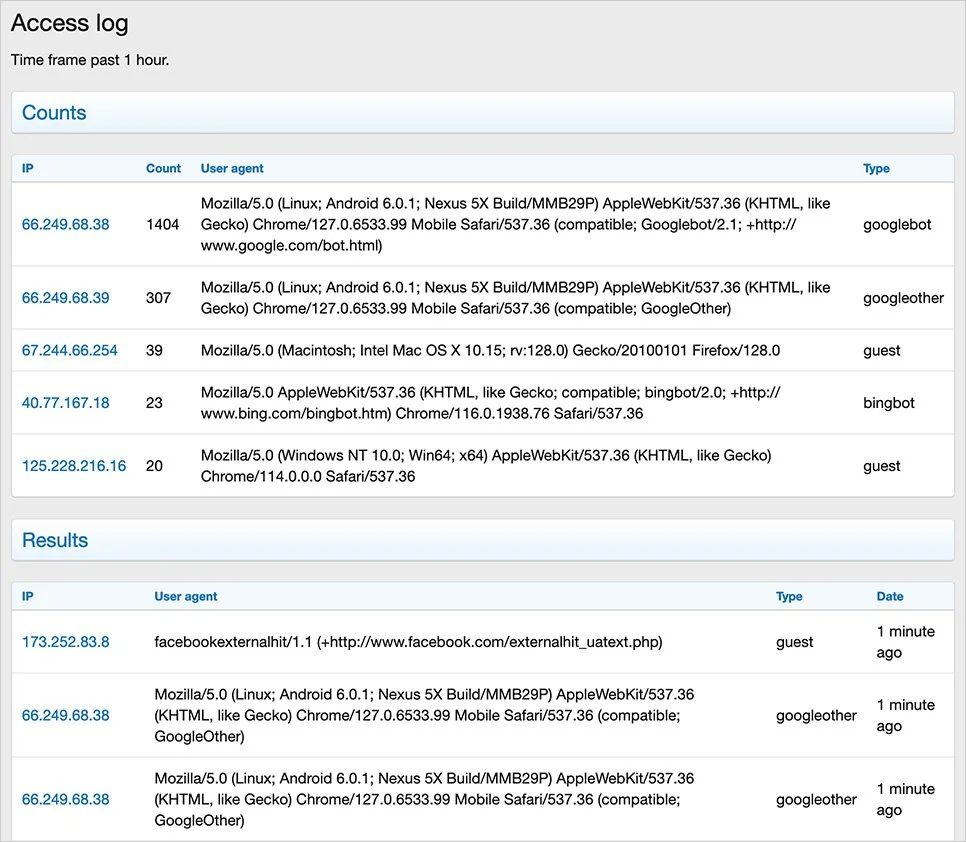Open IP link 125.228.216.16

[x=74, y=466]
